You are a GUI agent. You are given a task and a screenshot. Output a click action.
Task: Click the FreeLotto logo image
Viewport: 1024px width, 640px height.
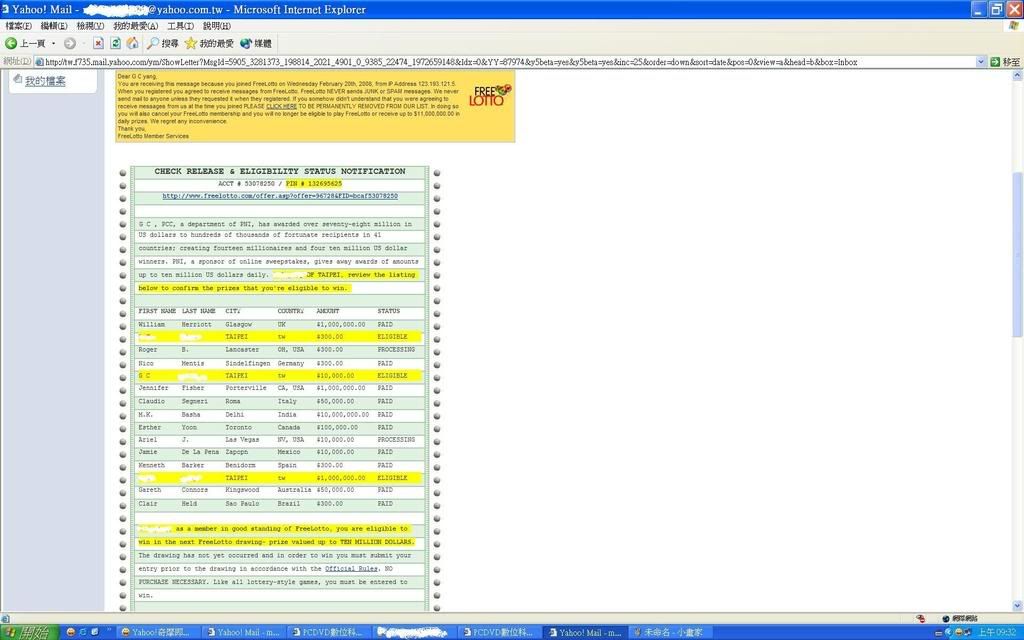coord(491,95)
